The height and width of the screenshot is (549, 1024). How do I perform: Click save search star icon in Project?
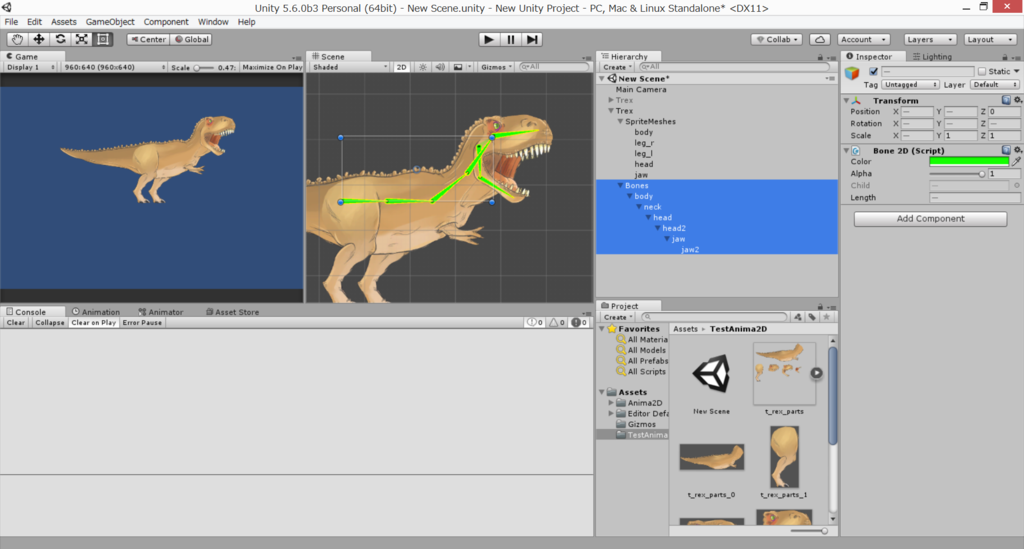click(x=826, y=317)
